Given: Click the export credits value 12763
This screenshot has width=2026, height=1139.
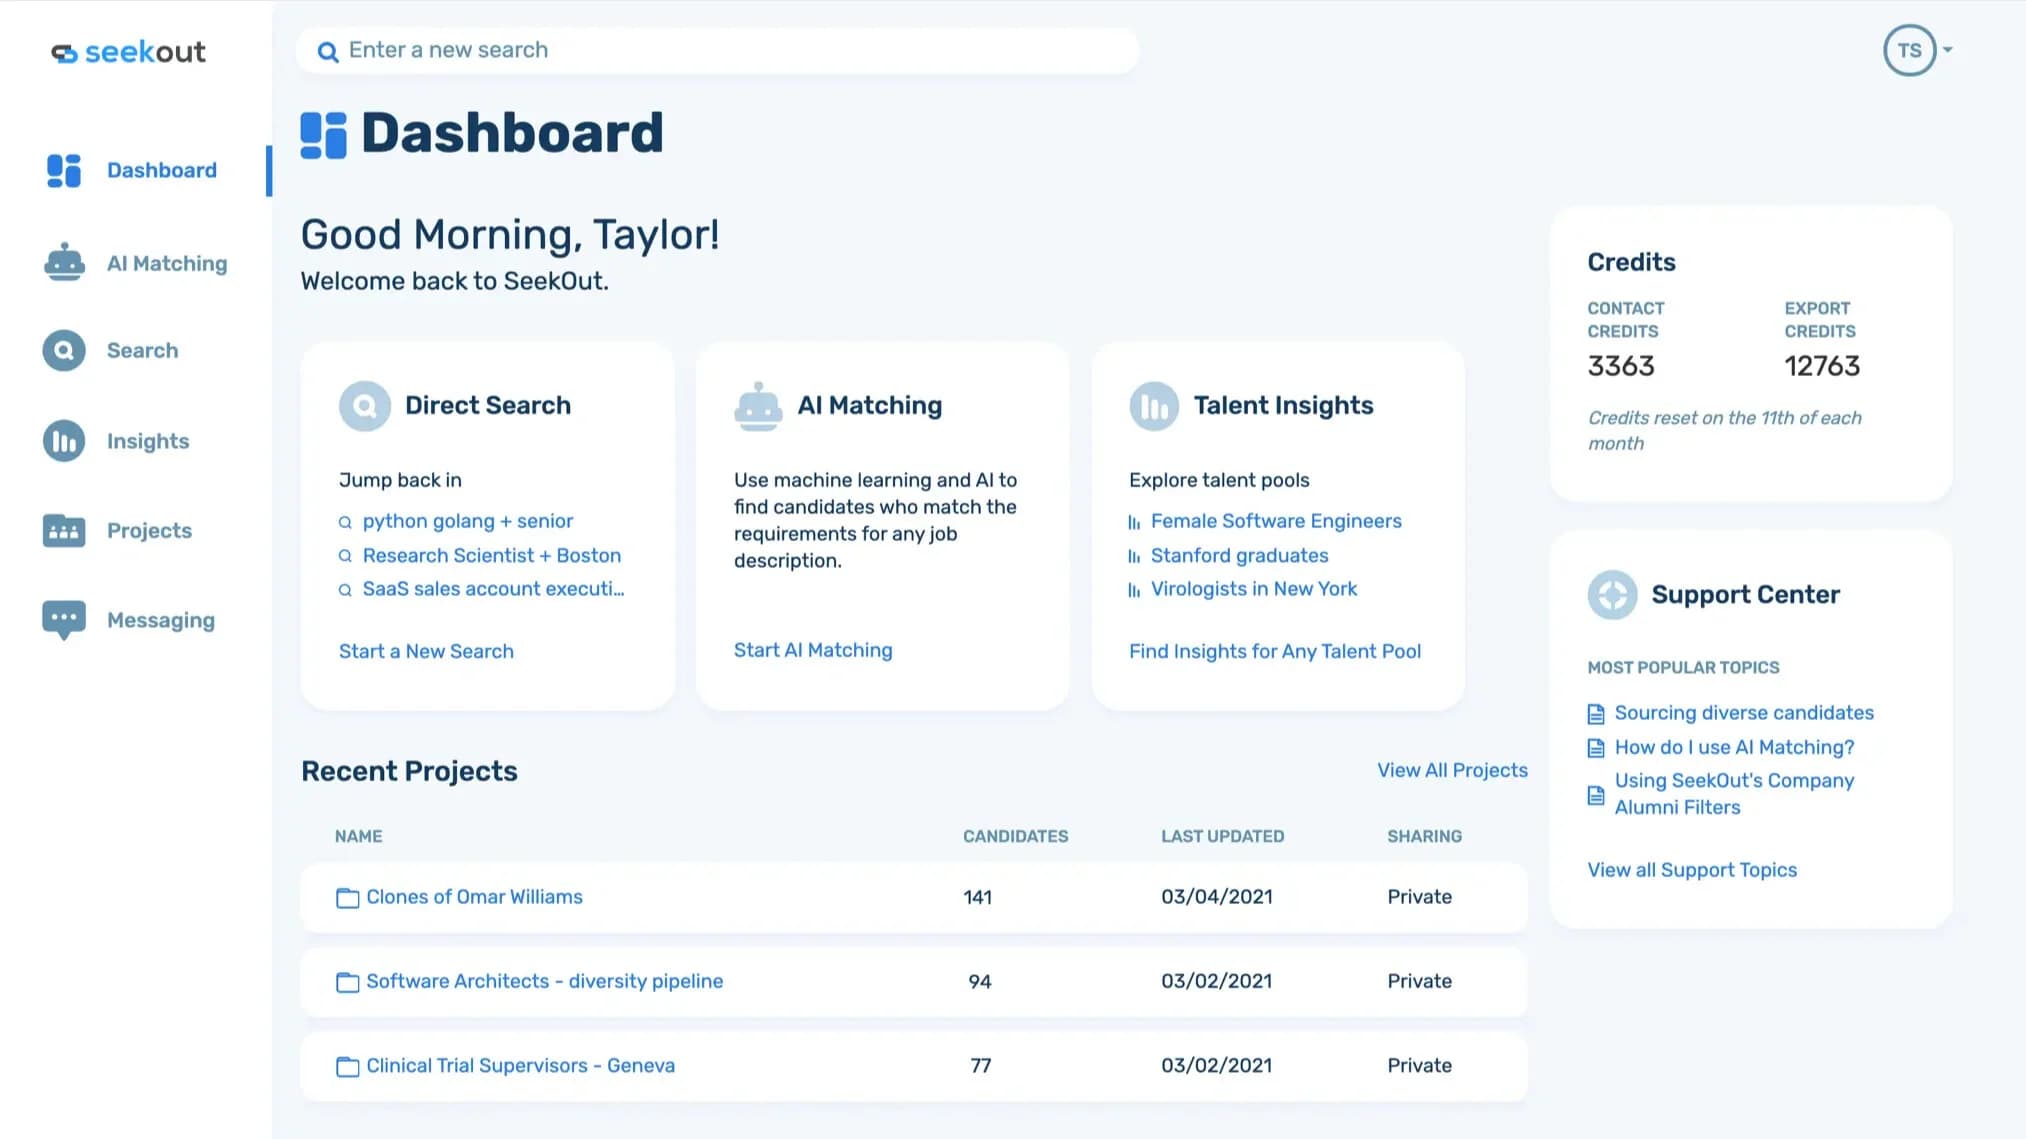Looking at the screenshot, I should [x=1822, y=366].
